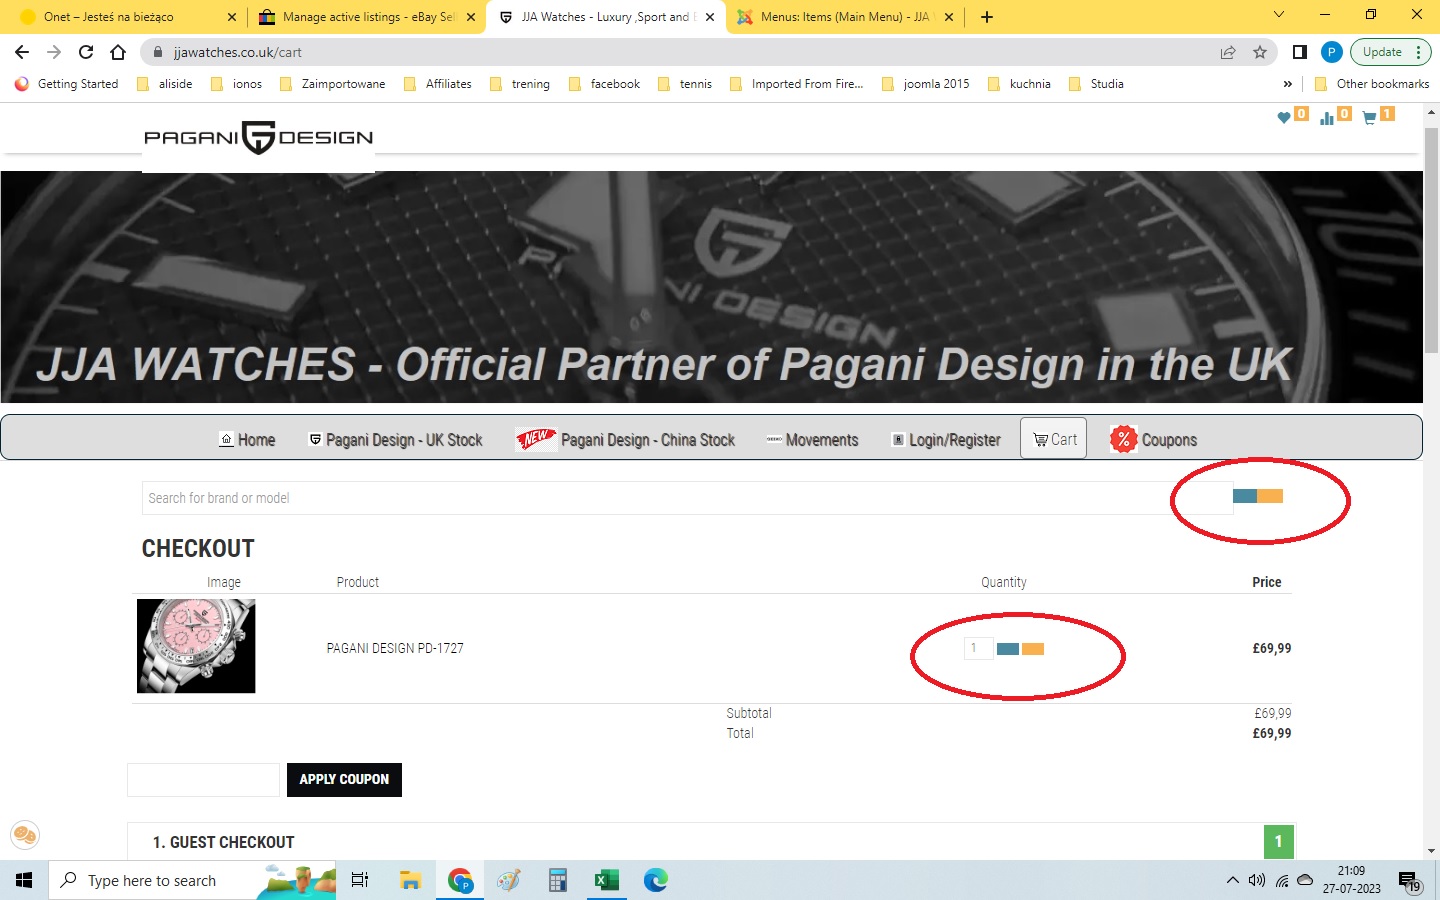
Task: Click the address bar URL
Action: (238, 52)
